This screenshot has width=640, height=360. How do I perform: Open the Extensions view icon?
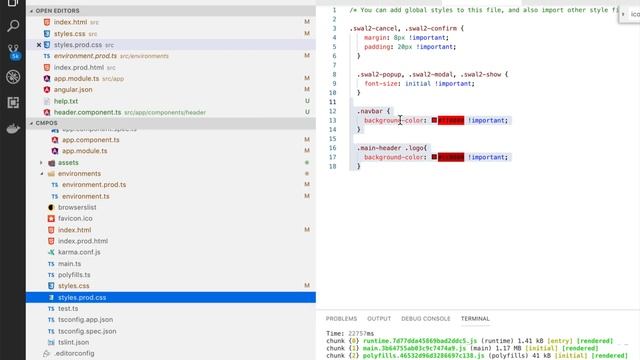pos(13,102)
